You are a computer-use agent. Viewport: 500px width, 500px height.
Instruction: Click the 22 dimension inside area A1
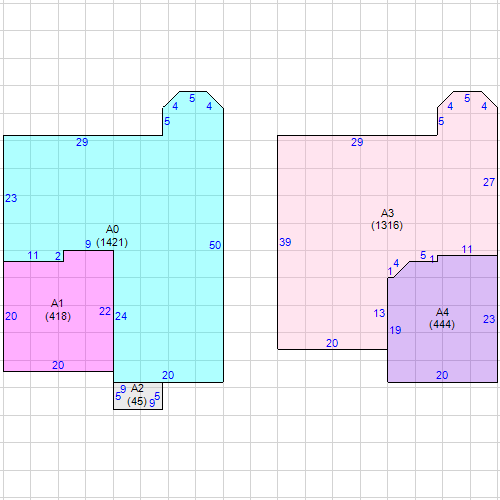point(105,311)
